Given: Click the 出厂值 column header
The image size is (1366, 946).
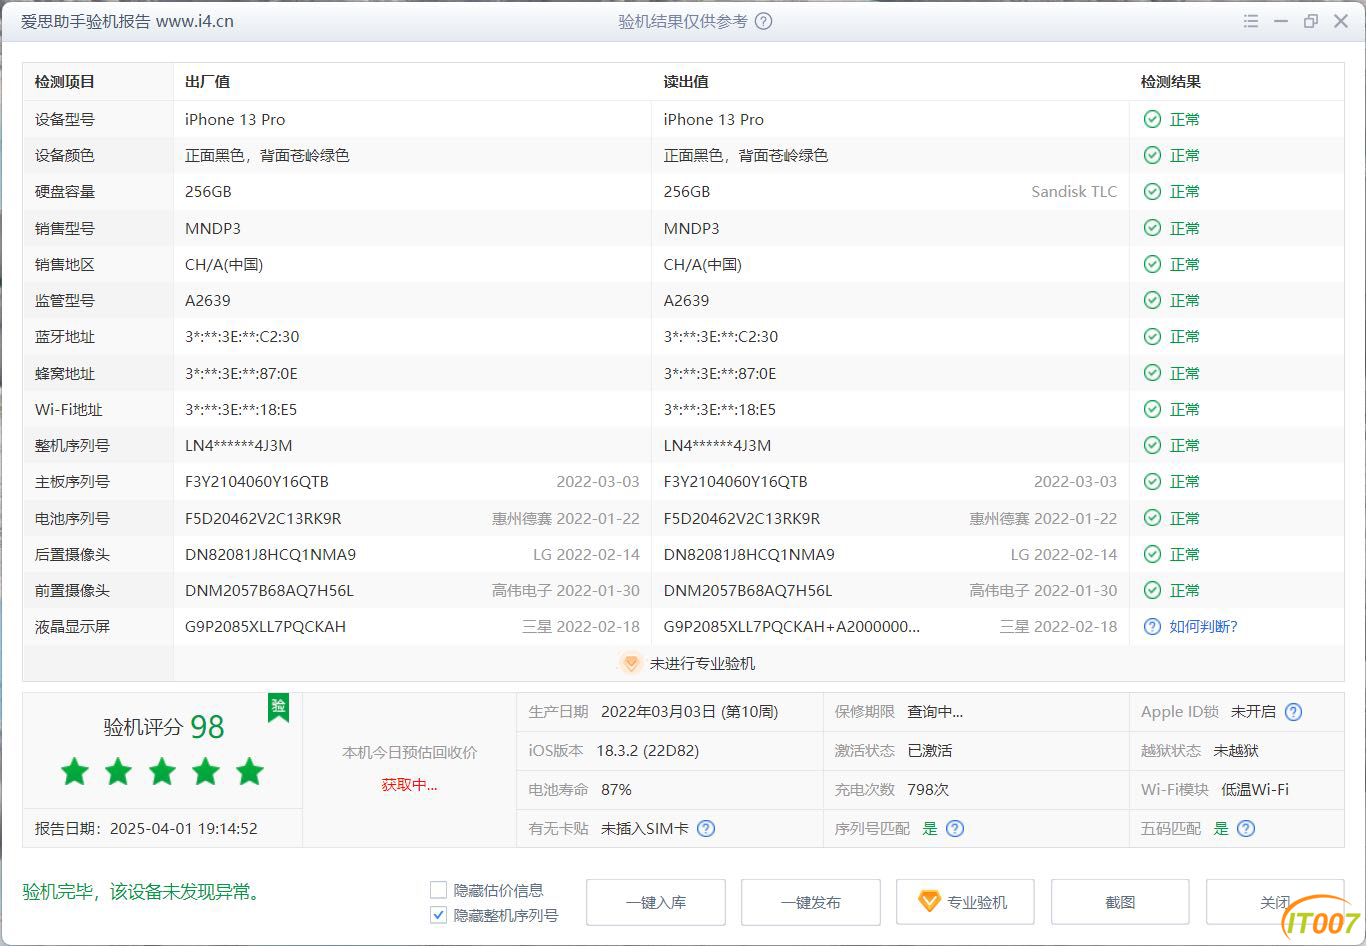Looking at the screenshot, I should pyautogui.click(x=208, y=82).
